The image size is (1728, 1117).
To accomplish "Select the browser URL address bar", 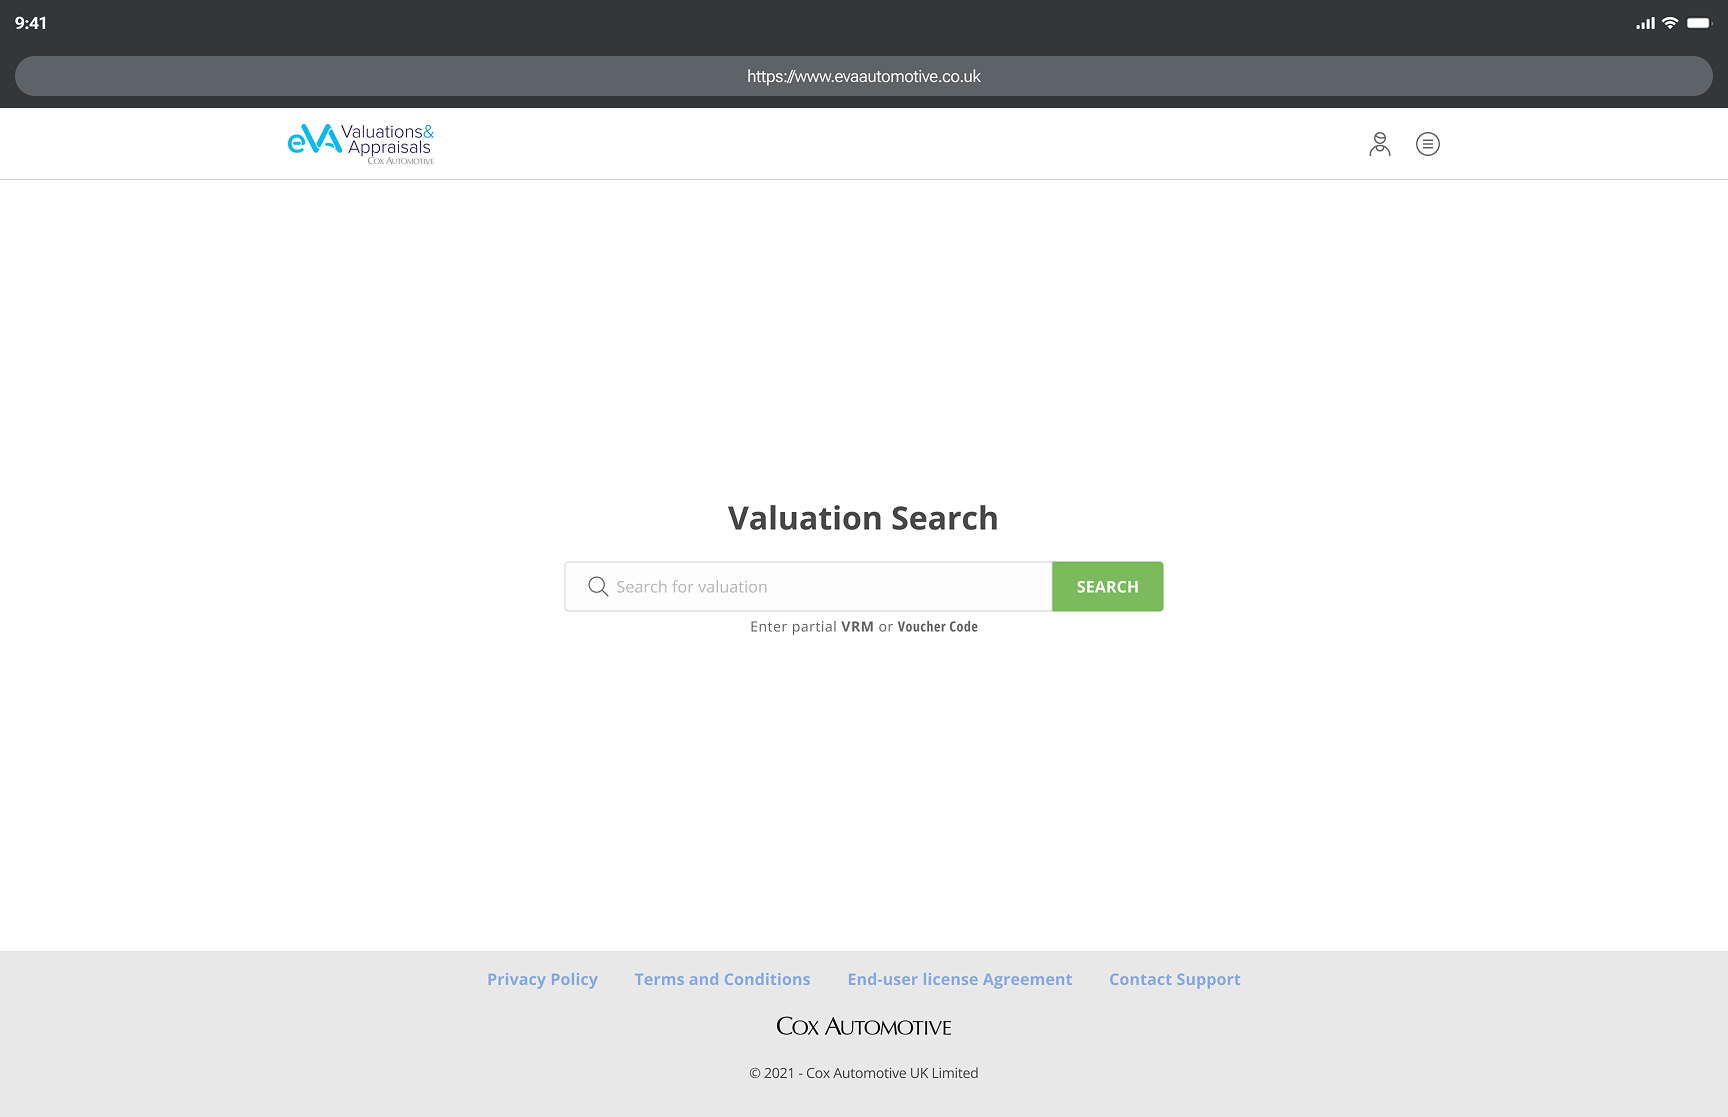I will (x=864, y=76).
